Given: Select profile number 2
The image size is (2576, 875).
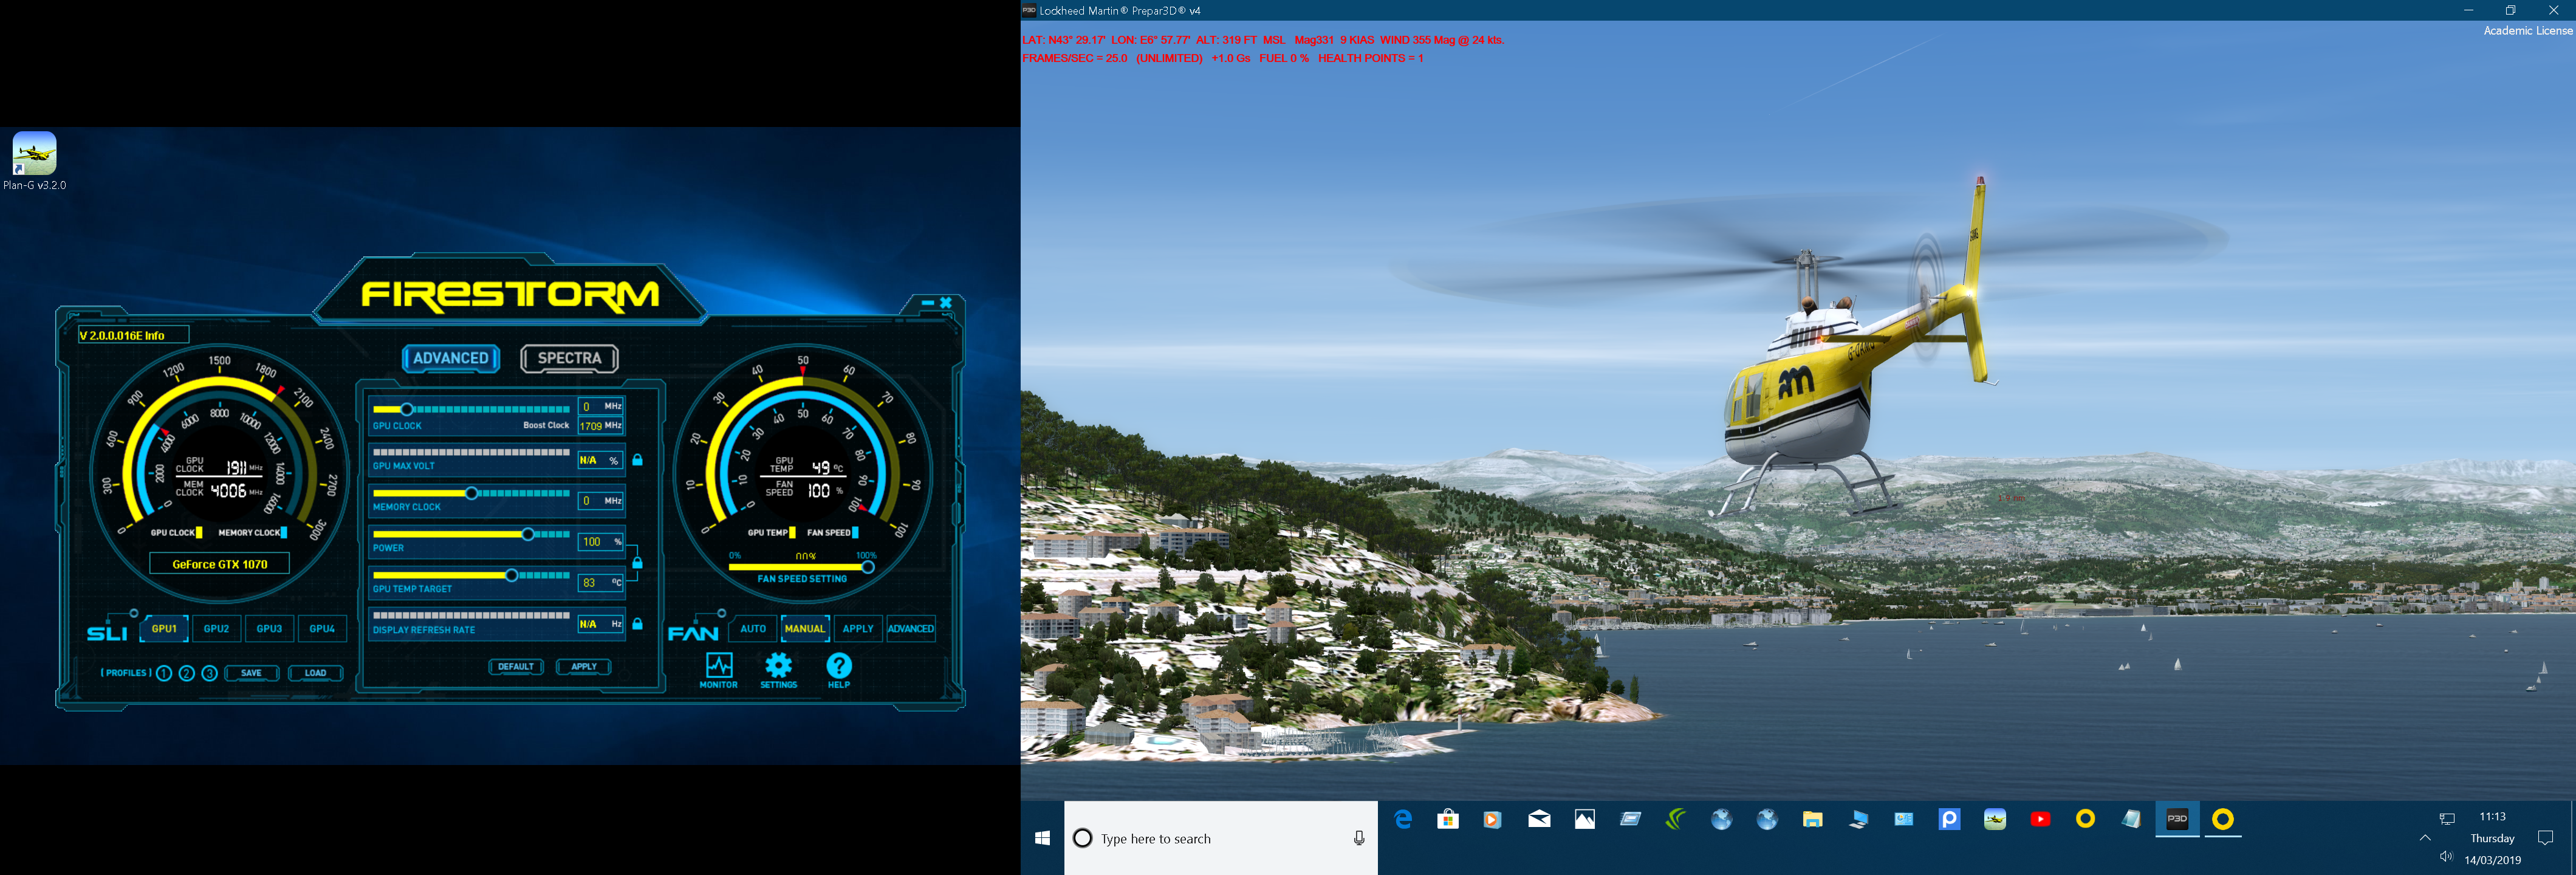Looking at the screenshot, I should pos(186,673).
